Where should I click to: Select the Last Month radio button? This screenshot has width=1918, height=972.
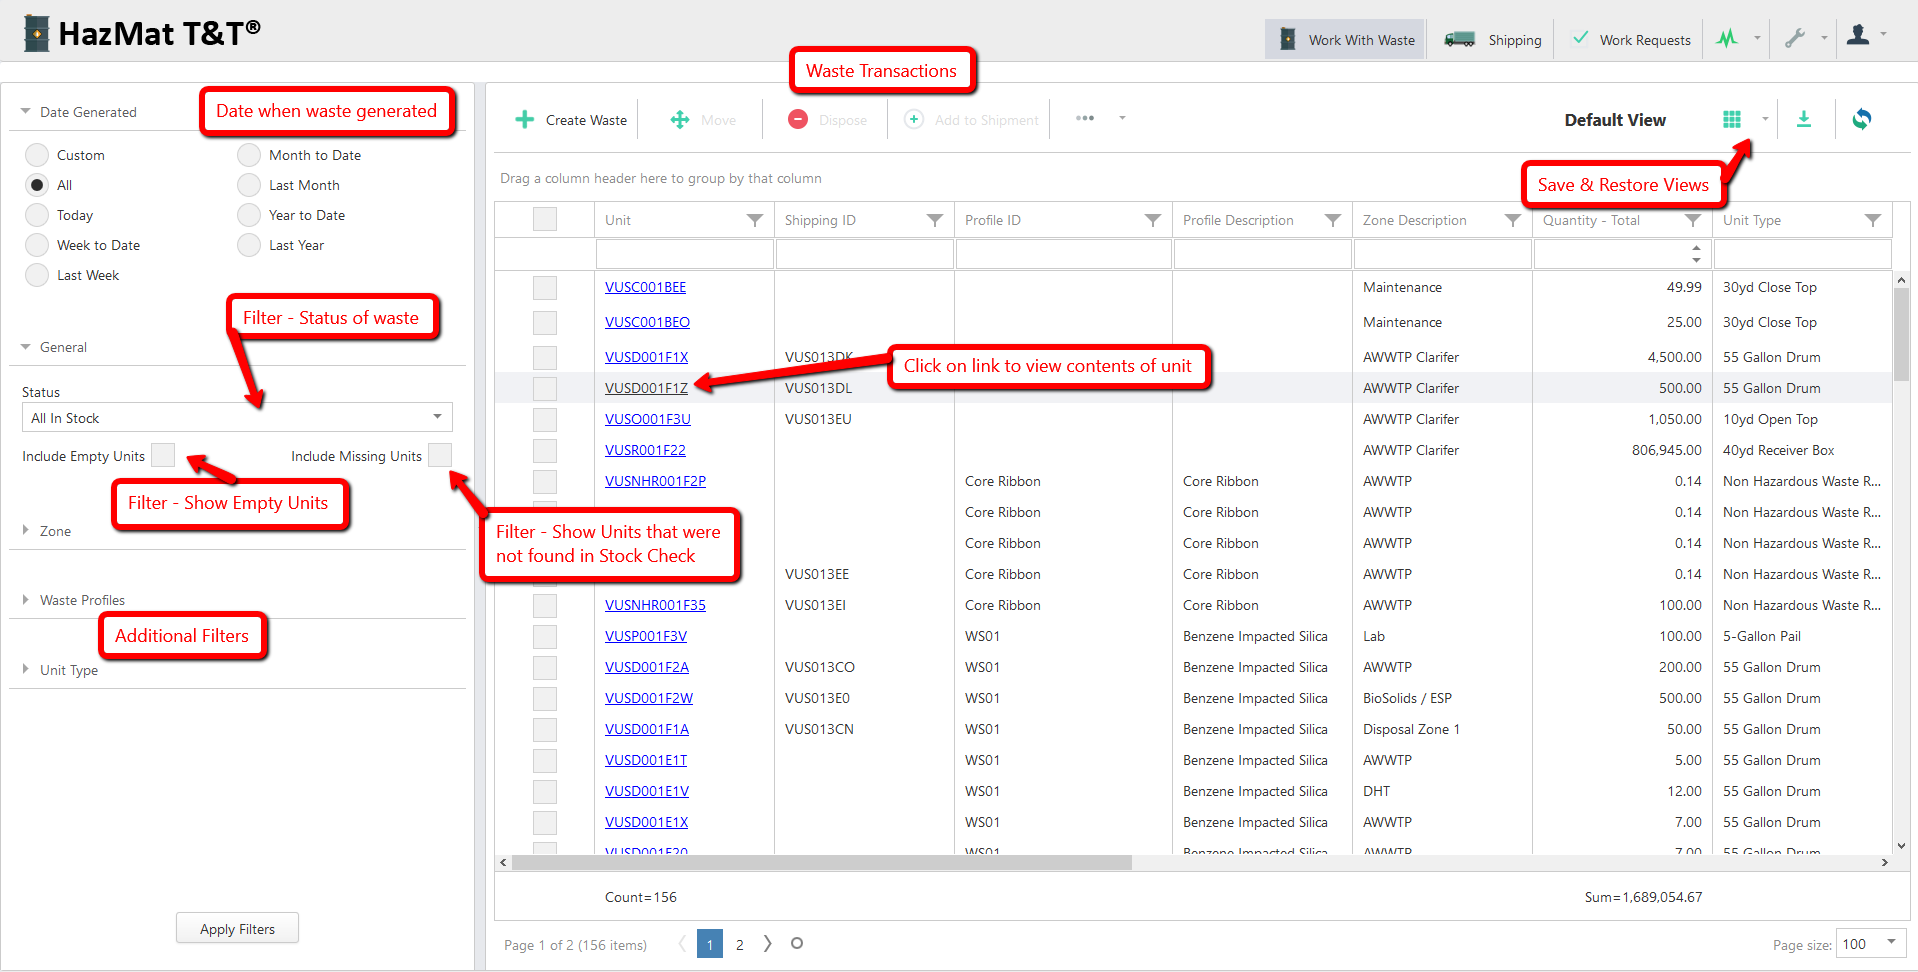tap(249, 185)
